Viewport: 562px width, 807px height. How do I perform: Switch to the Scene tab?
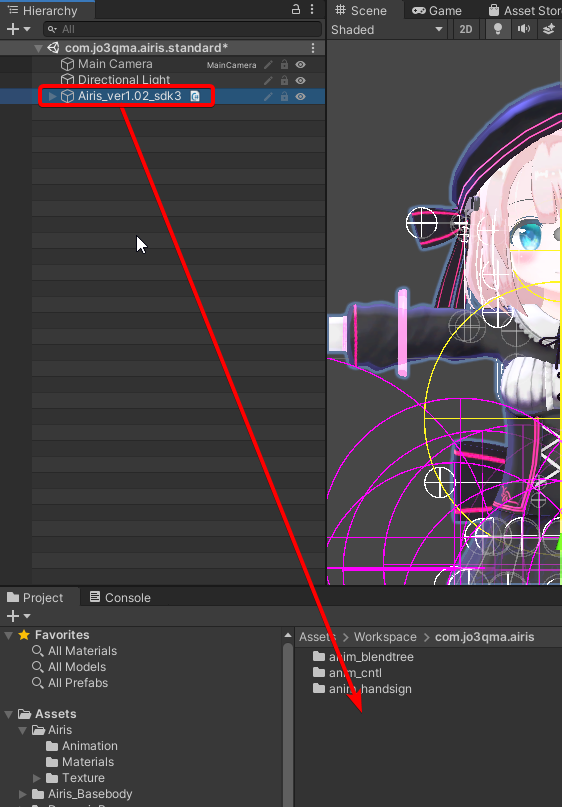coord(361,10)
